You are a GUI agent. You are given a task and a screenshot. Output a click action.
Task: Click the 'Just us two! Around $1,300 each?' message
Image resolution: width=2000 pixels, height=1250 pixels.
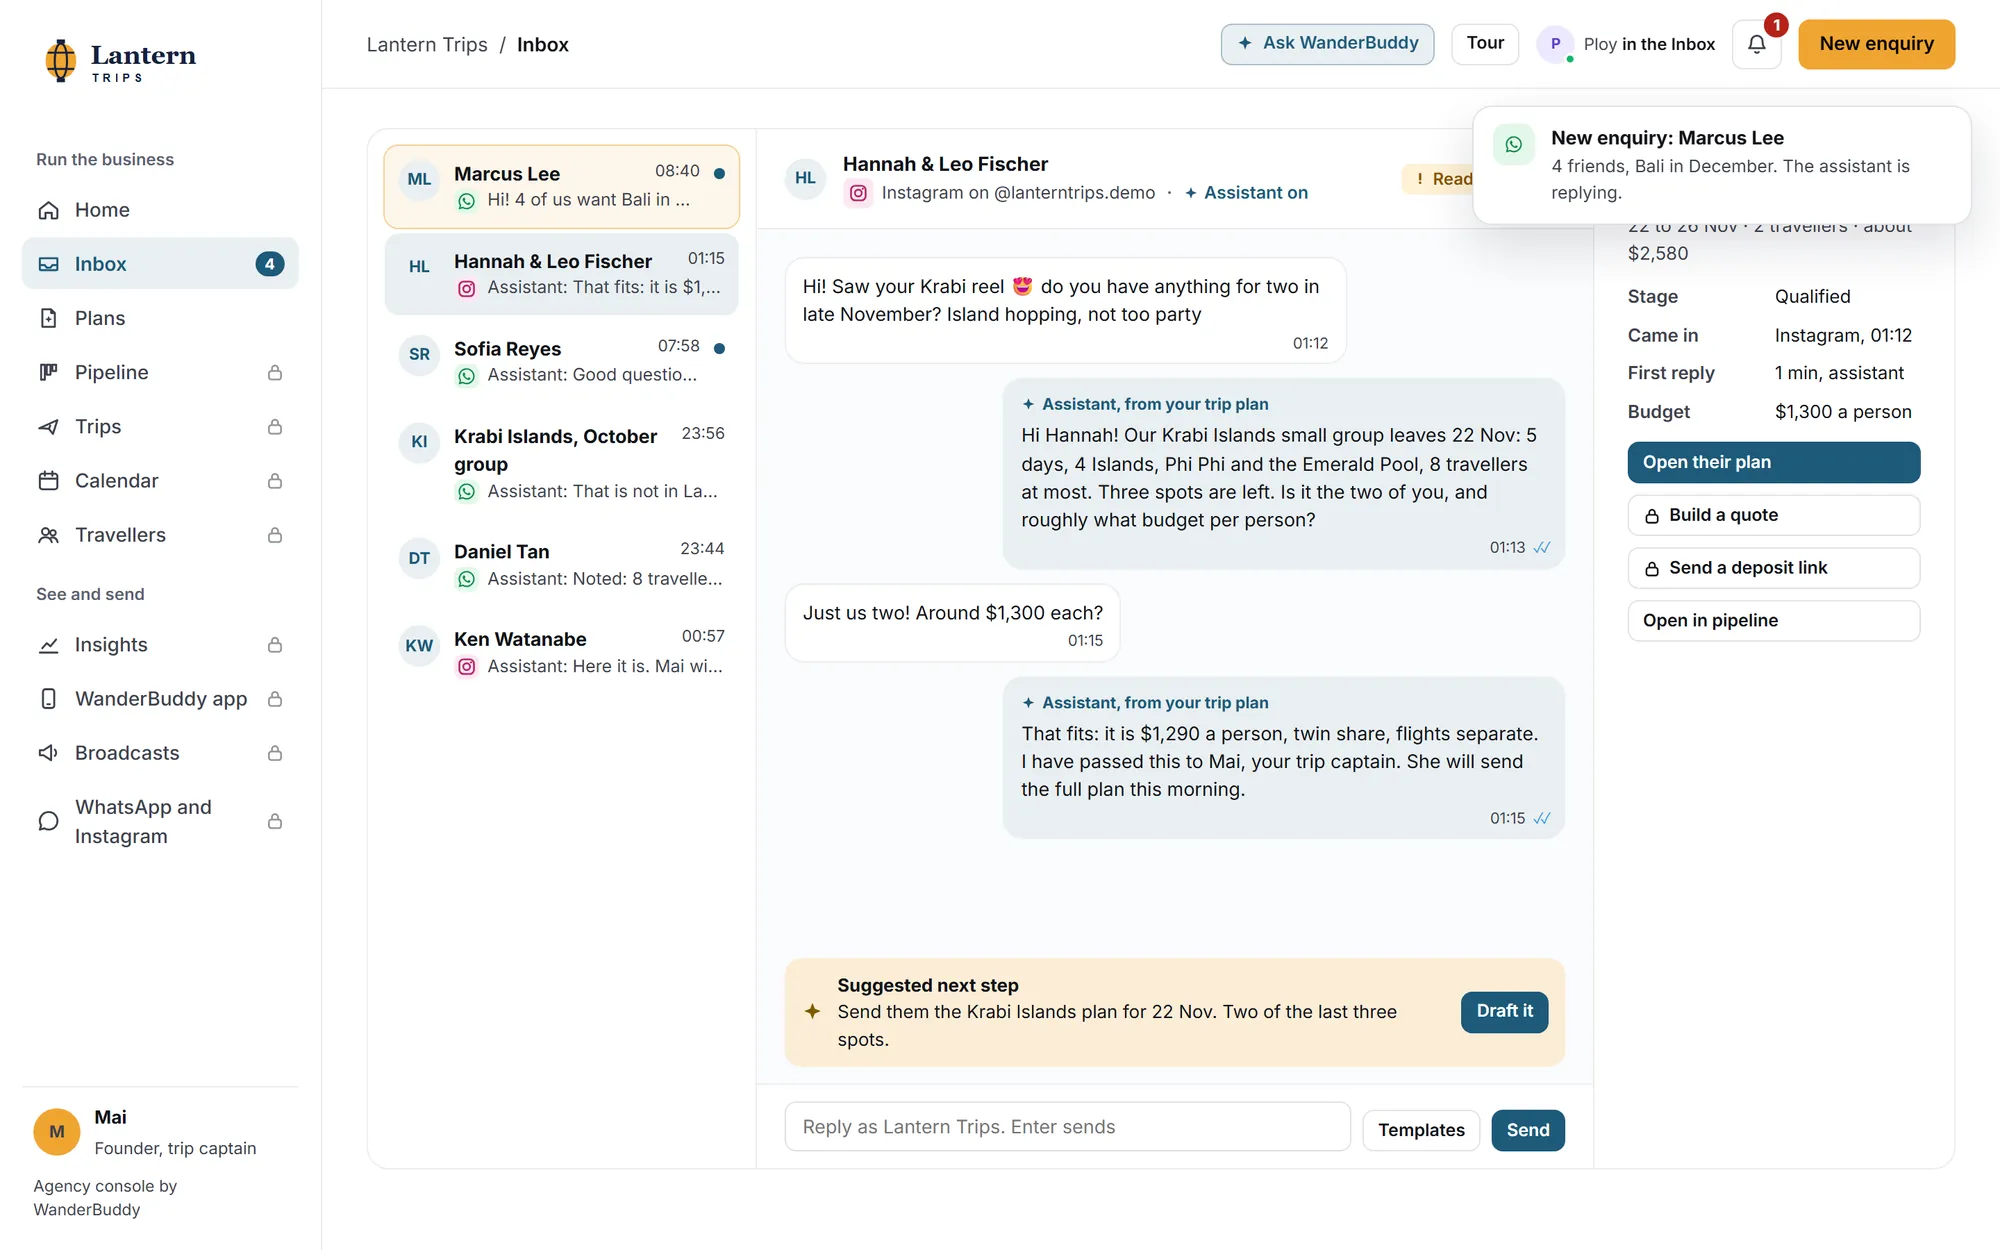[952, 624]
